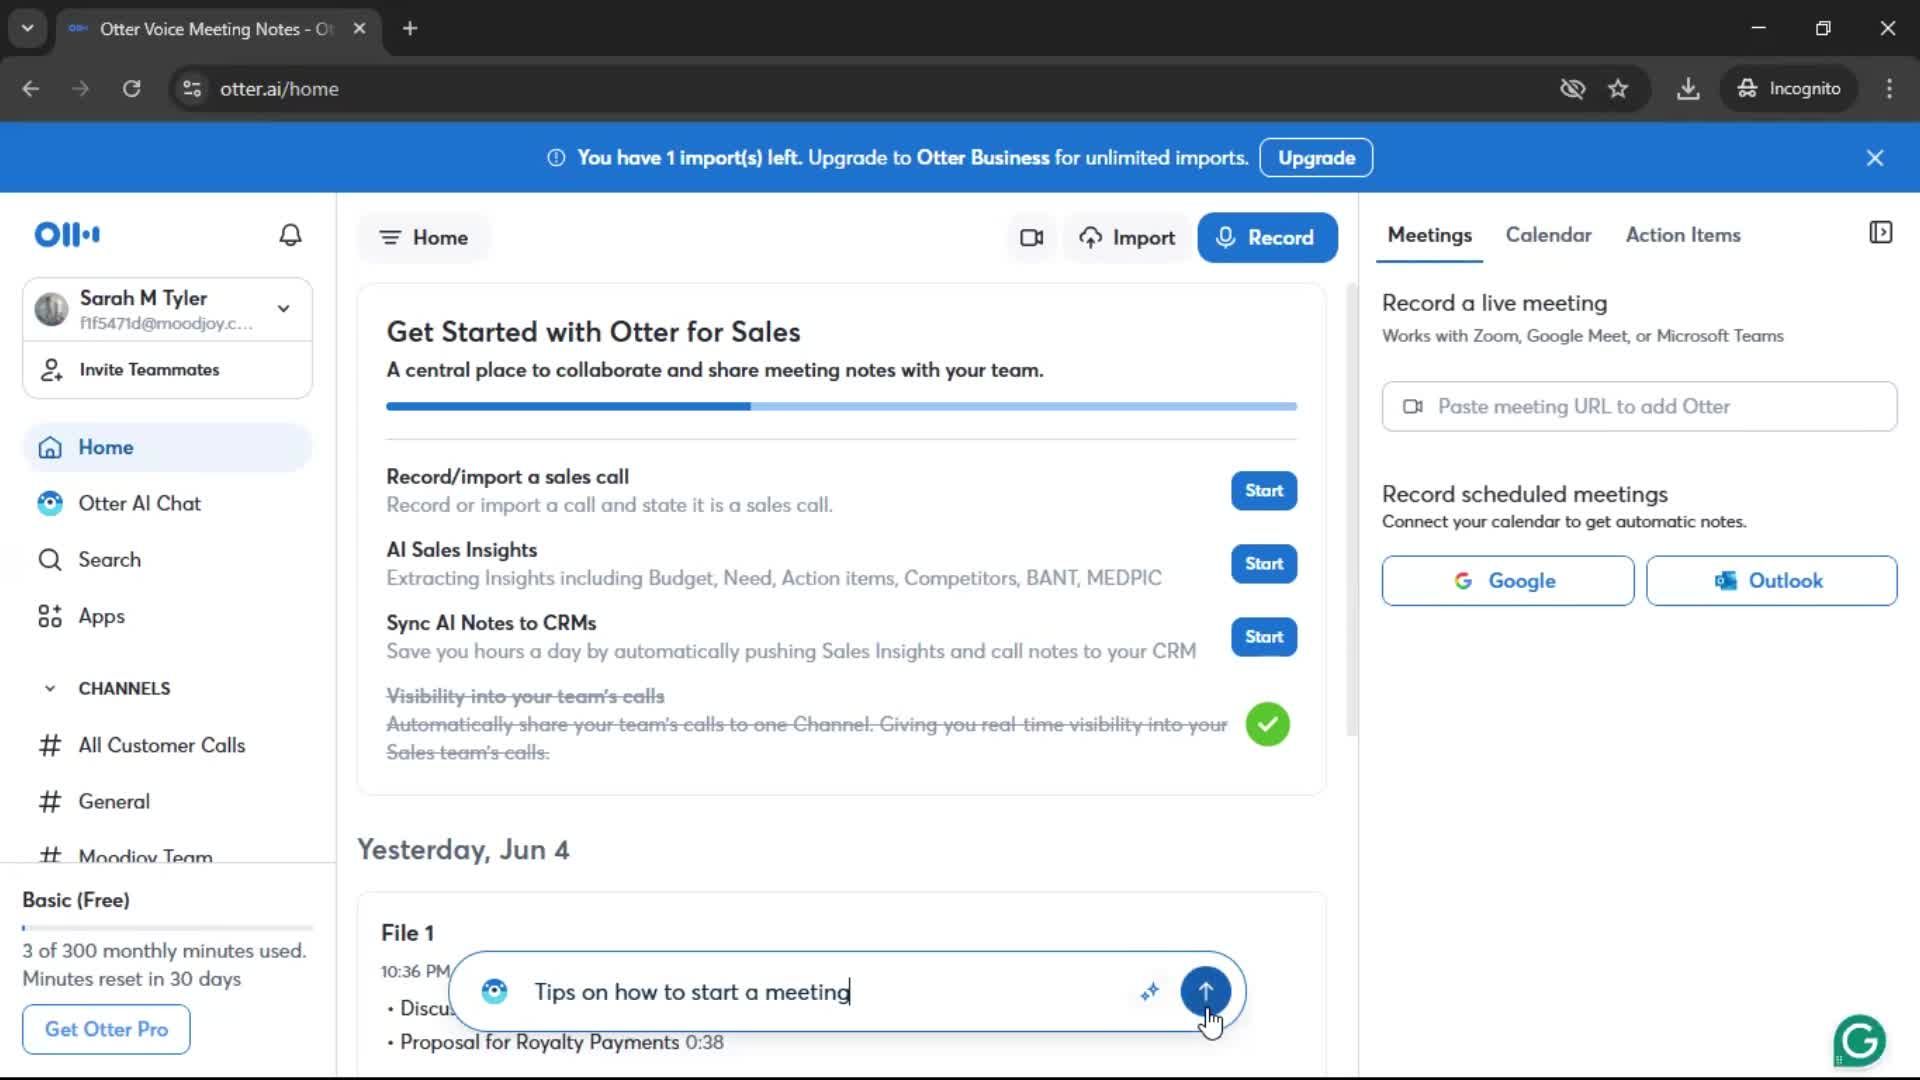Click the AI sparkle icon in chat box
Image resolution: width=1920 pixels, height=1080 pixels.
point(1150,991)
